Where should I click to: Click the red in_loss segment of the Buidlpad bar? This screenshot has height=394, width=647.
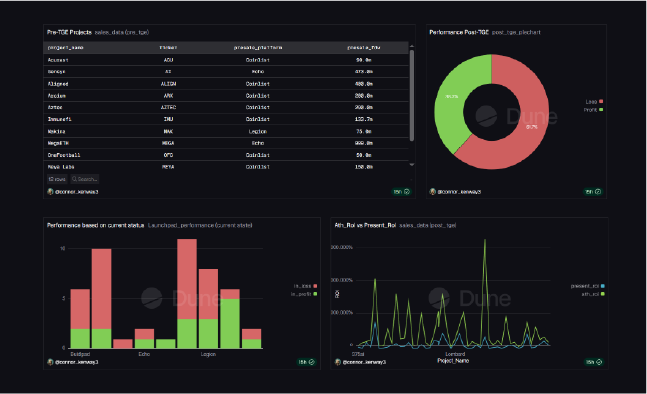click(x=80, y=309)
